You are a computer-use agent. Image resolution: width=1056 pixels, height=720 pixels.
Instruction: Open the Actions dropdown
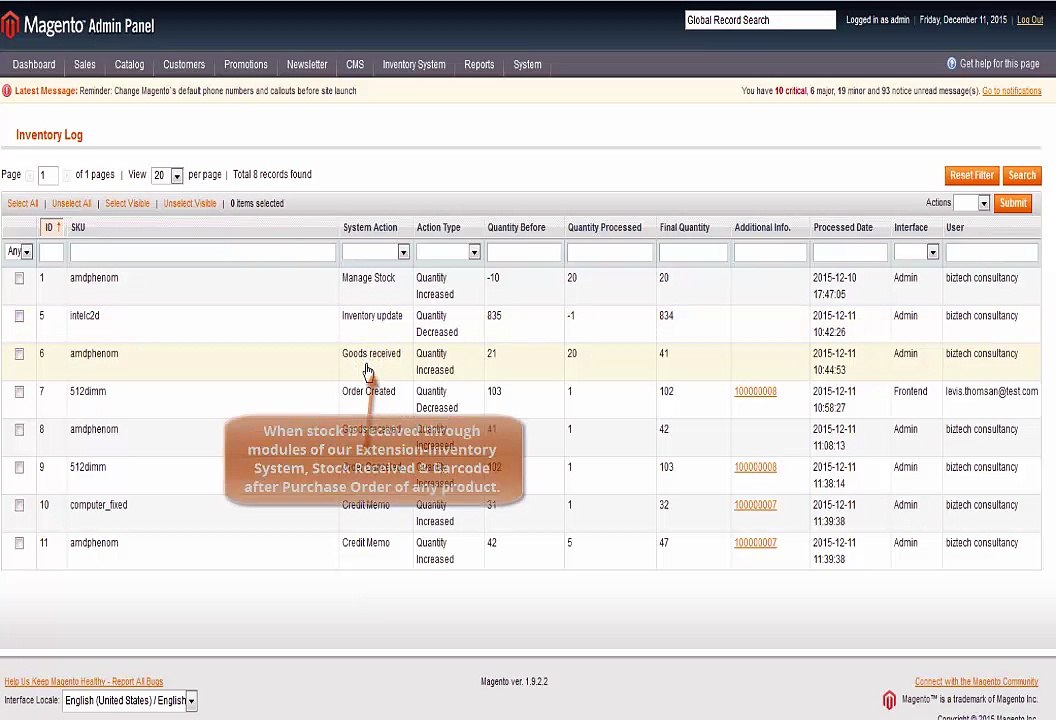click(971, 203)
